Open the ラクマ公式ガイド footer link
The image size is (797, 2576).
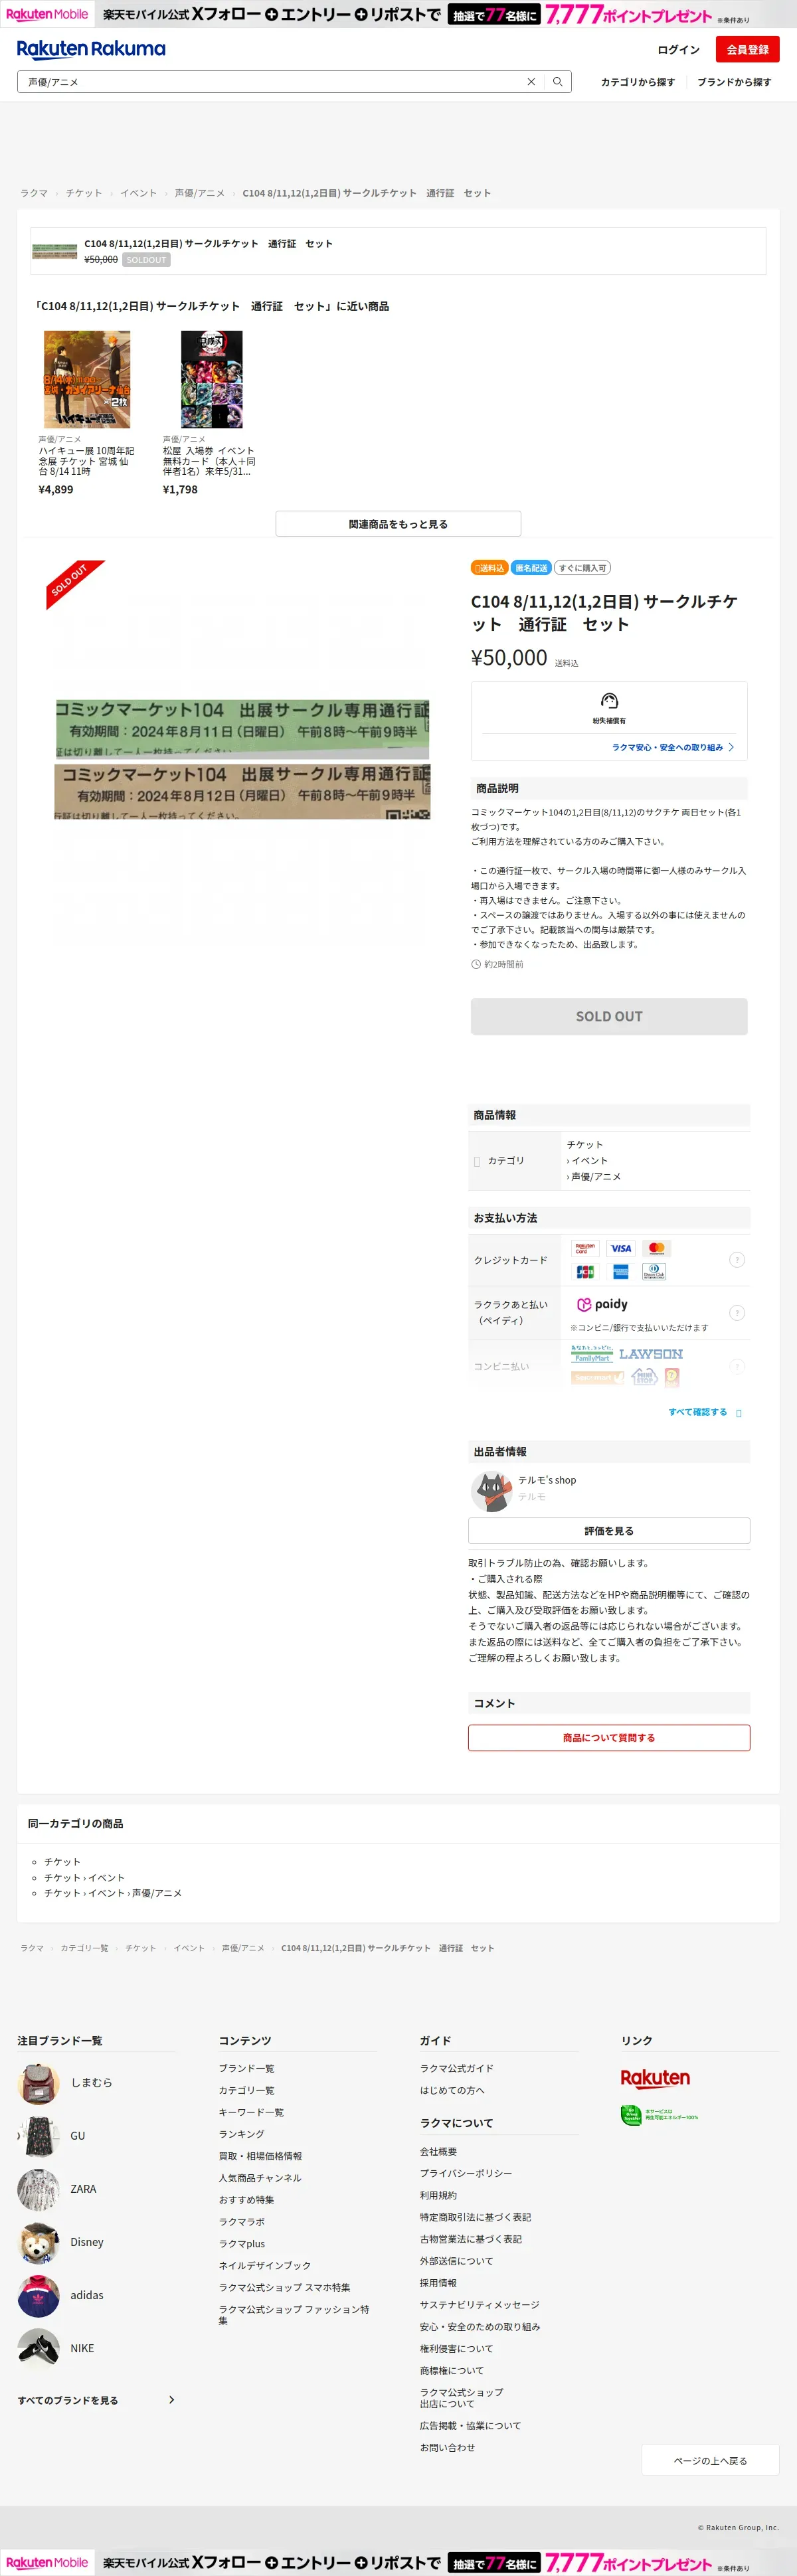pos(457,2068)
